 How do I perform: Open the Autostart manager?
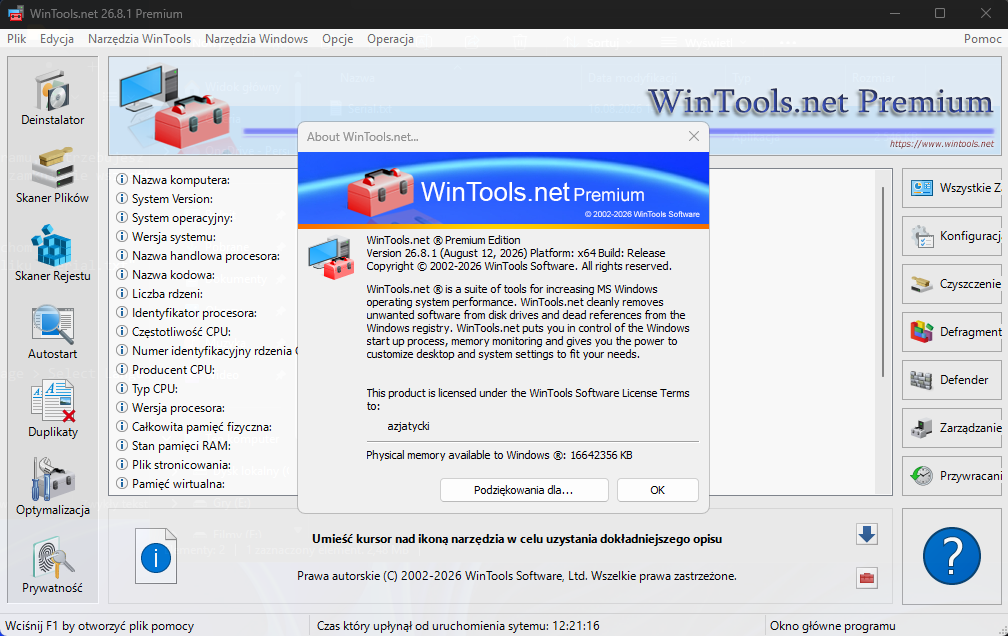53,331
